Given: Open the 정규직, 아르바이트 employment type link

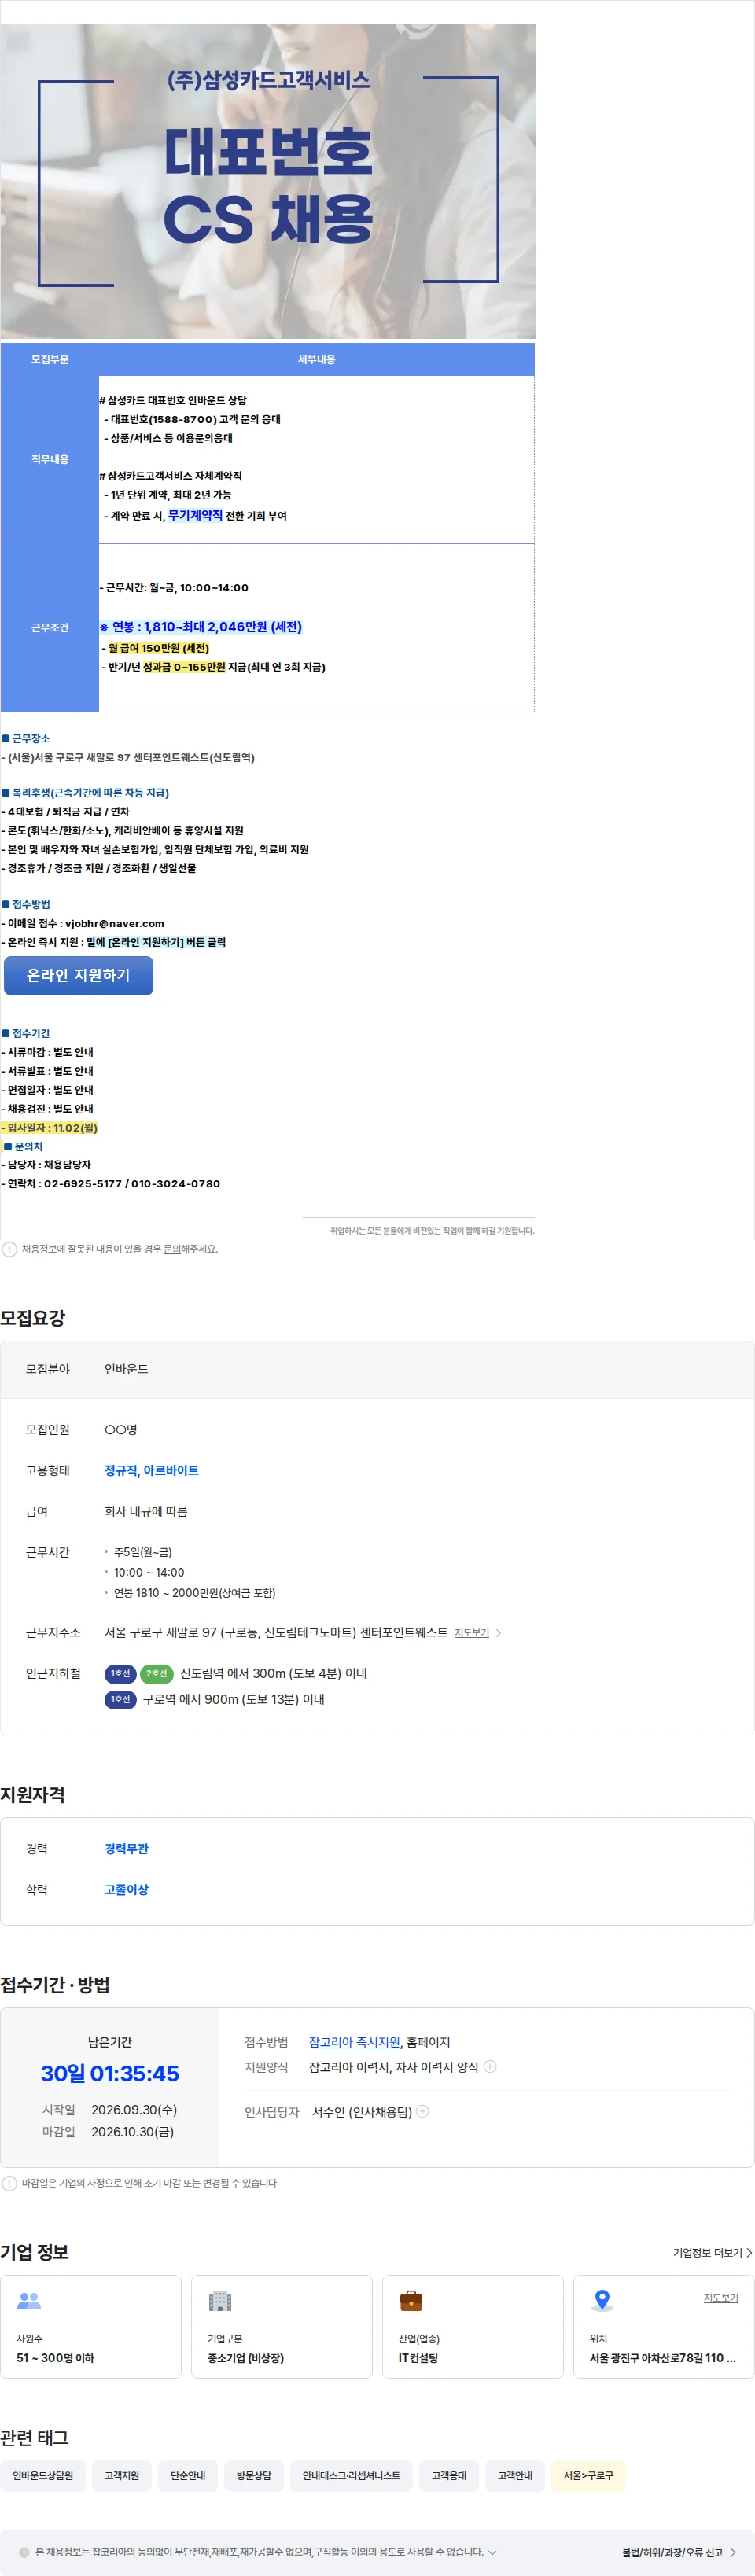Looking at the screenshot, I should [151, 1470].
